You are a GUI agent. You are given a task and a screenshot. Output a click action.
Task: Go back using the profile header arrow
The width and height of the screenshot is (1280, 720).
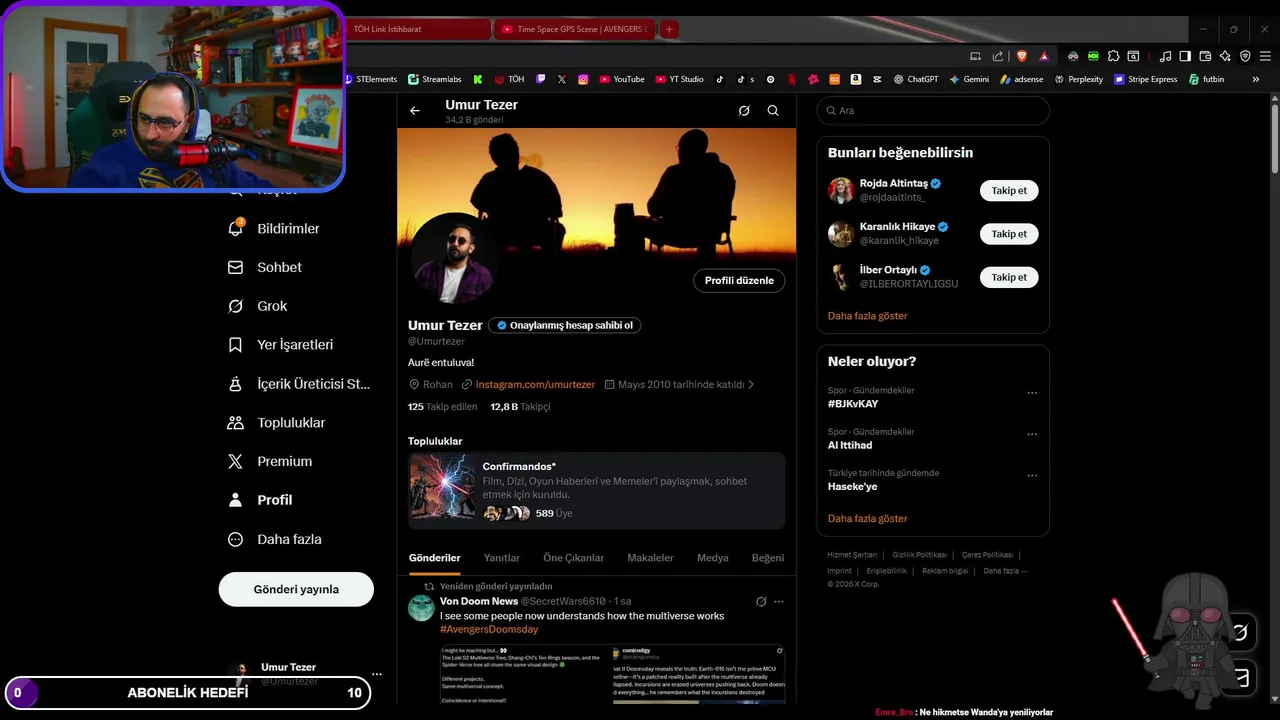[x=415, y=111]
